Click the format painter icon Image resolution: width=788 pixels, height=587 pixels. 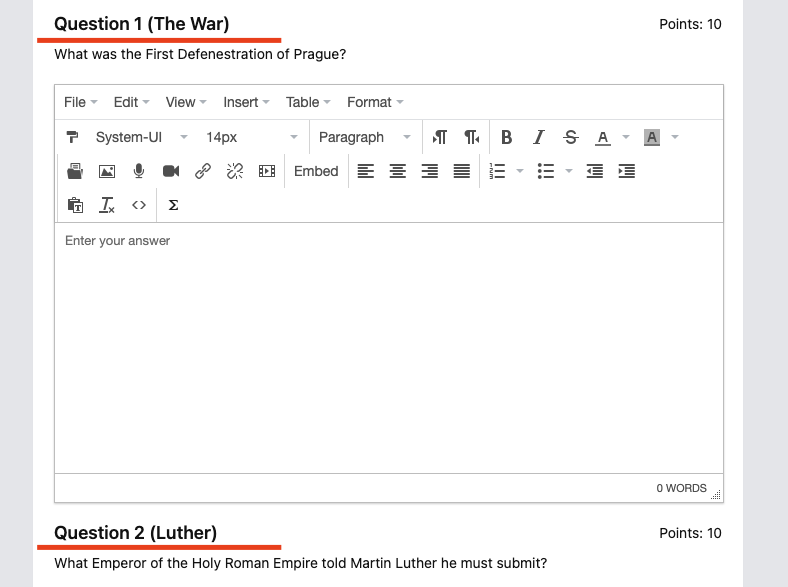72,137
